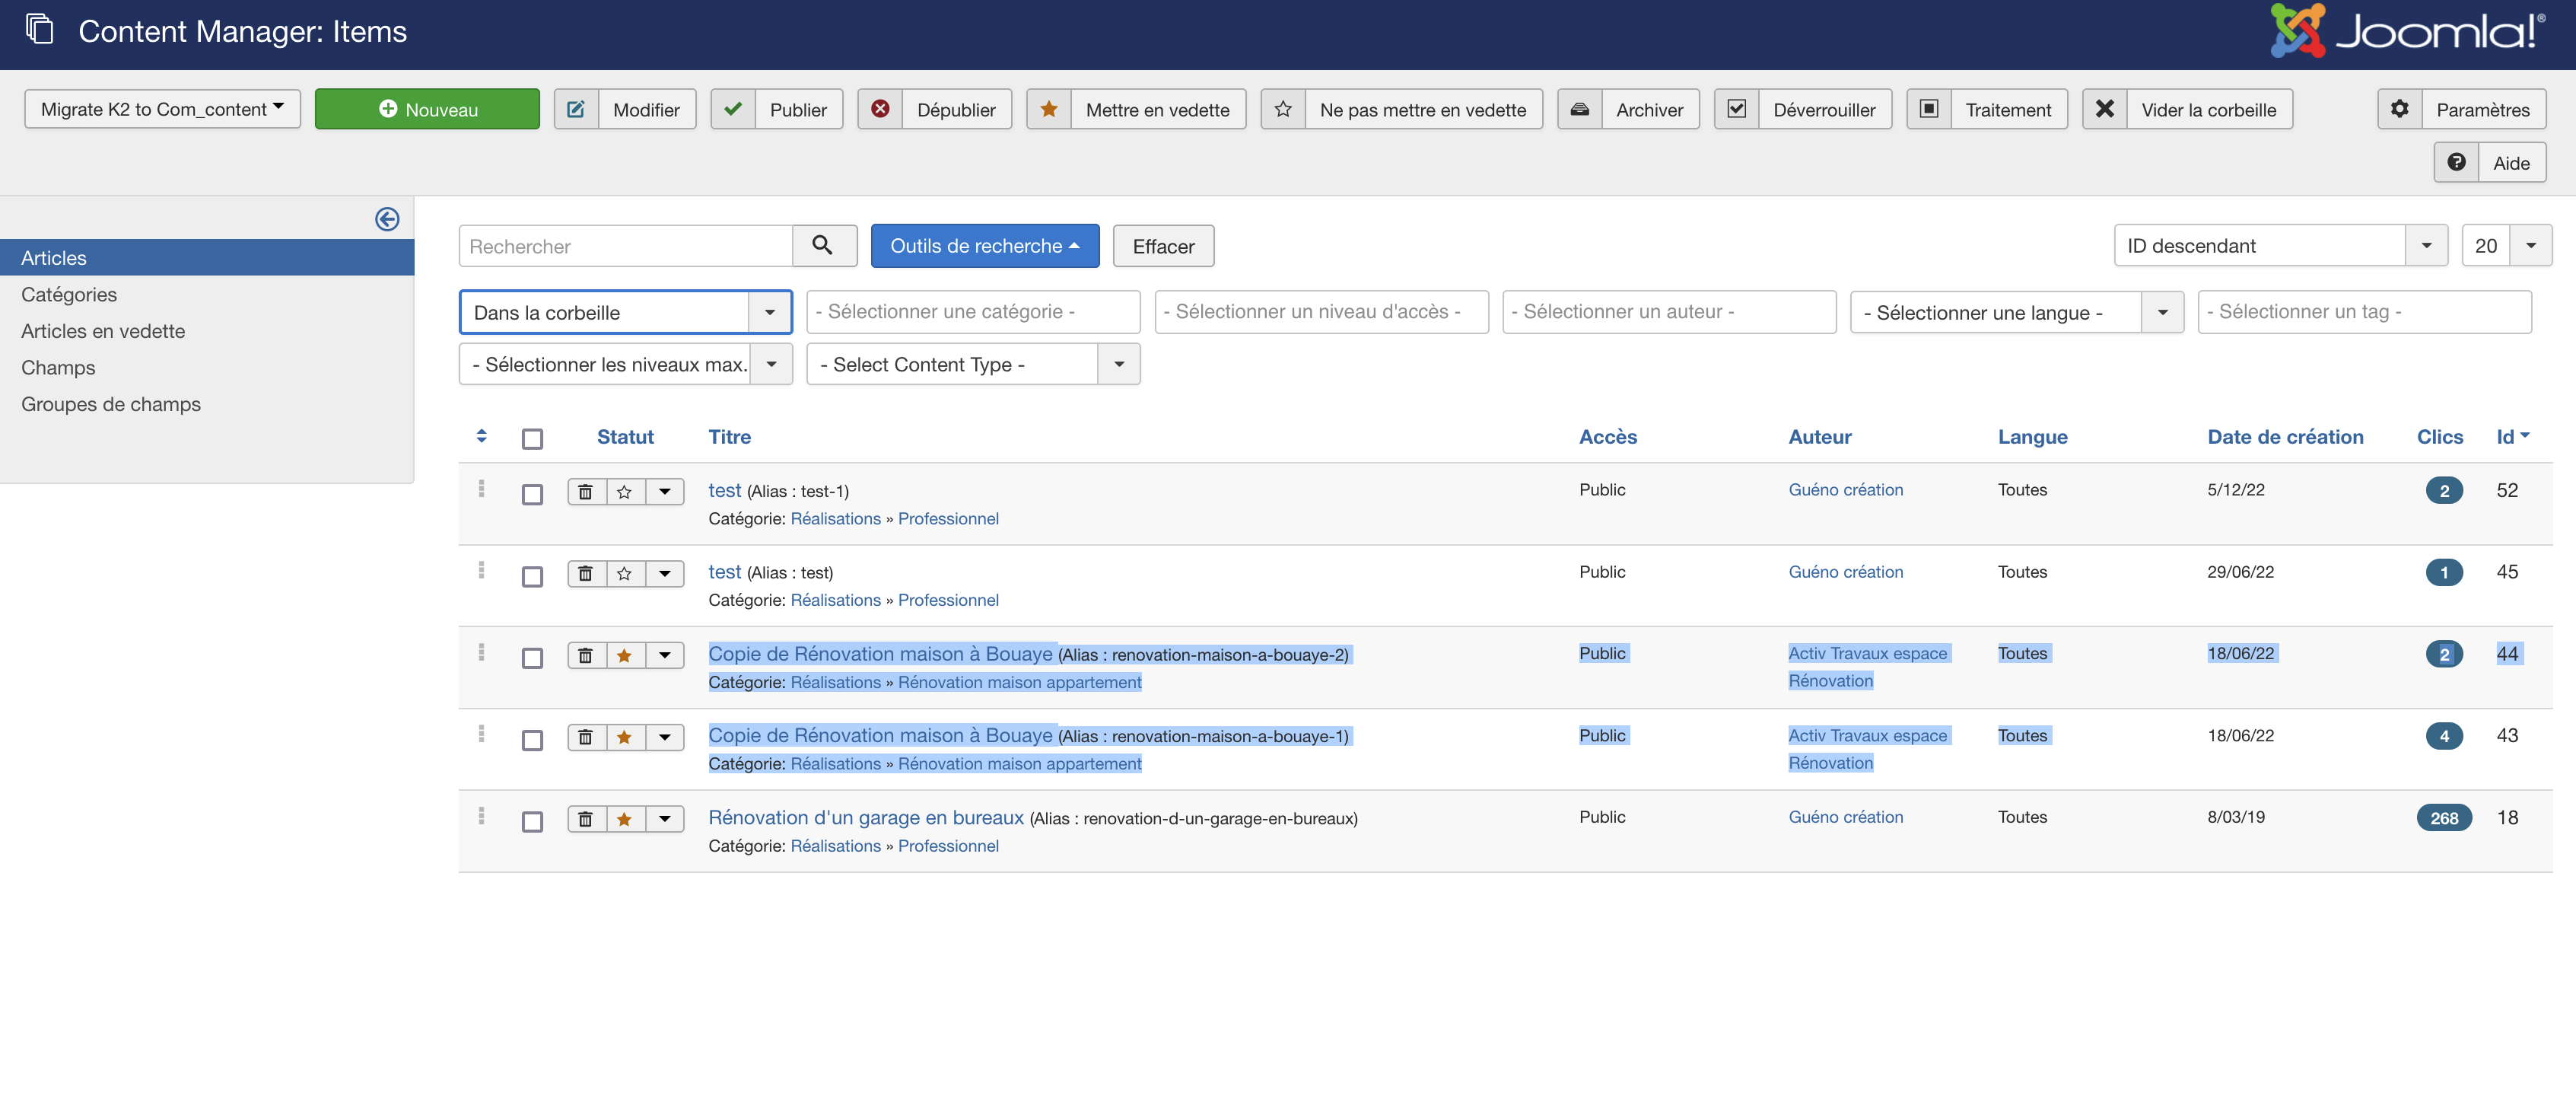The height and width of the screenshot is (1096, 2576).
Task: Check the select-all checkbox in header
Action: 532,438
